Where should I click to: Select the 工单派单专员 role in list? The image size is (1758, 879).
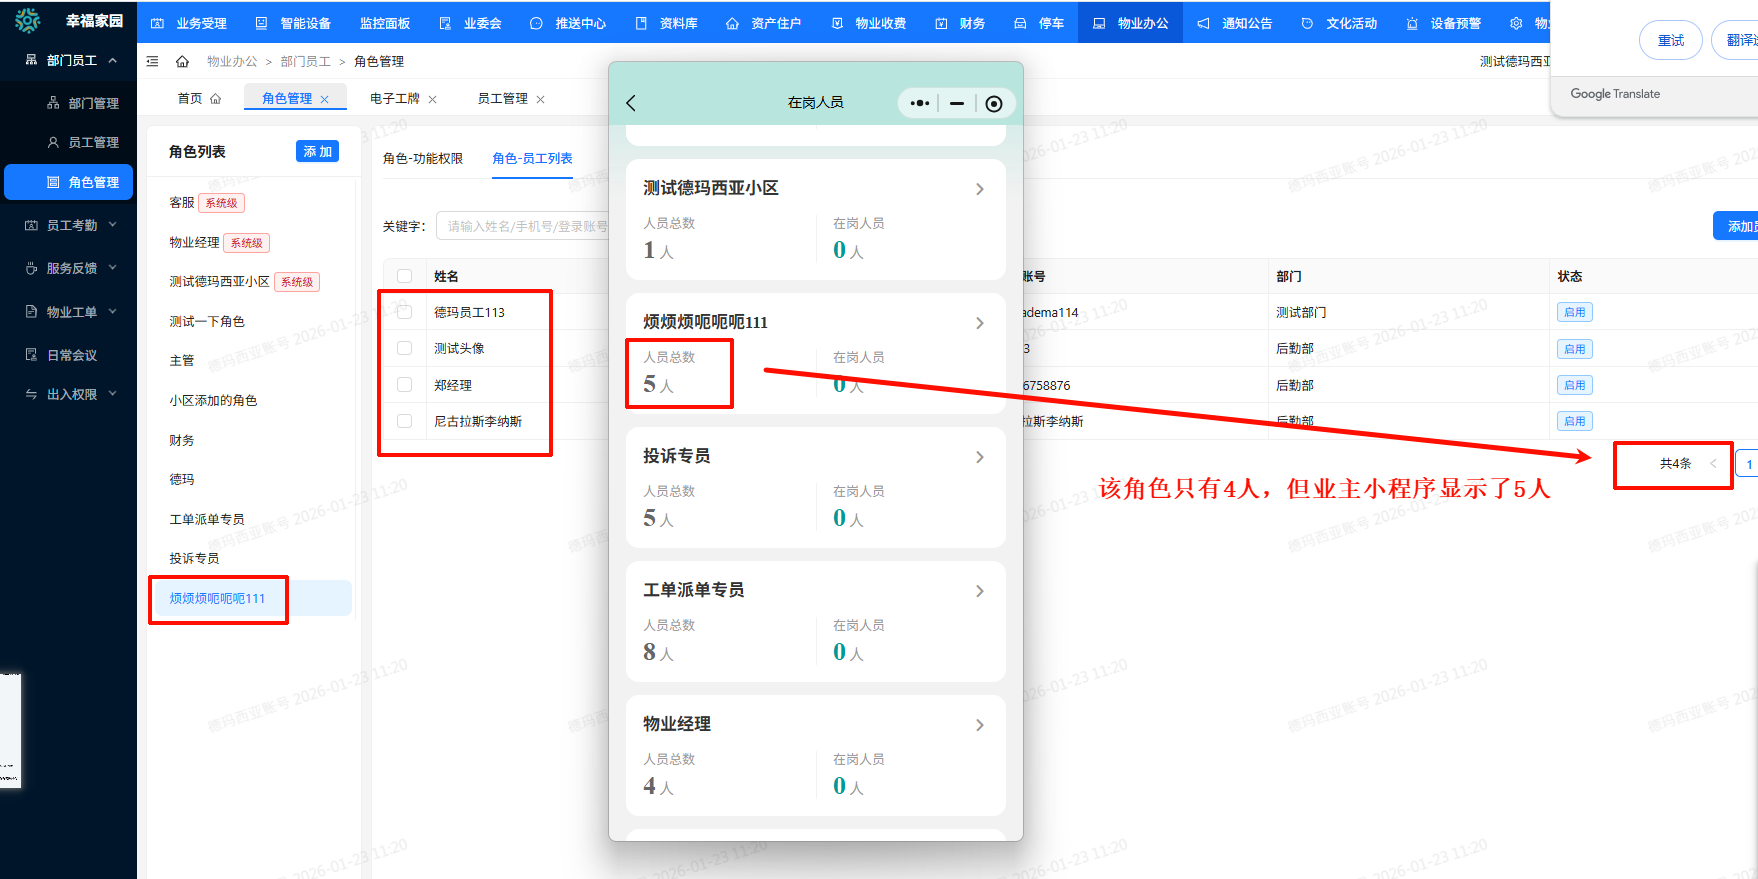point(207,519)
